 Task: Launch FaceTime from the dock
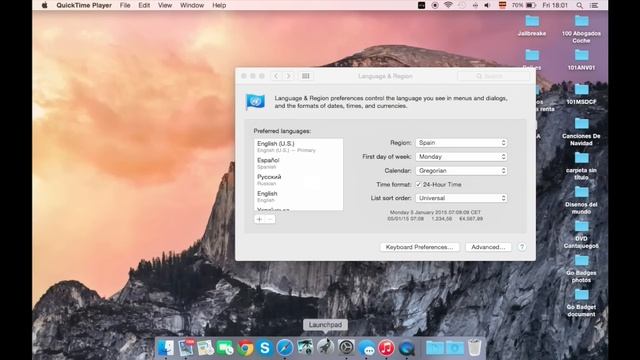pyautogui.click(x=225, y=348)
